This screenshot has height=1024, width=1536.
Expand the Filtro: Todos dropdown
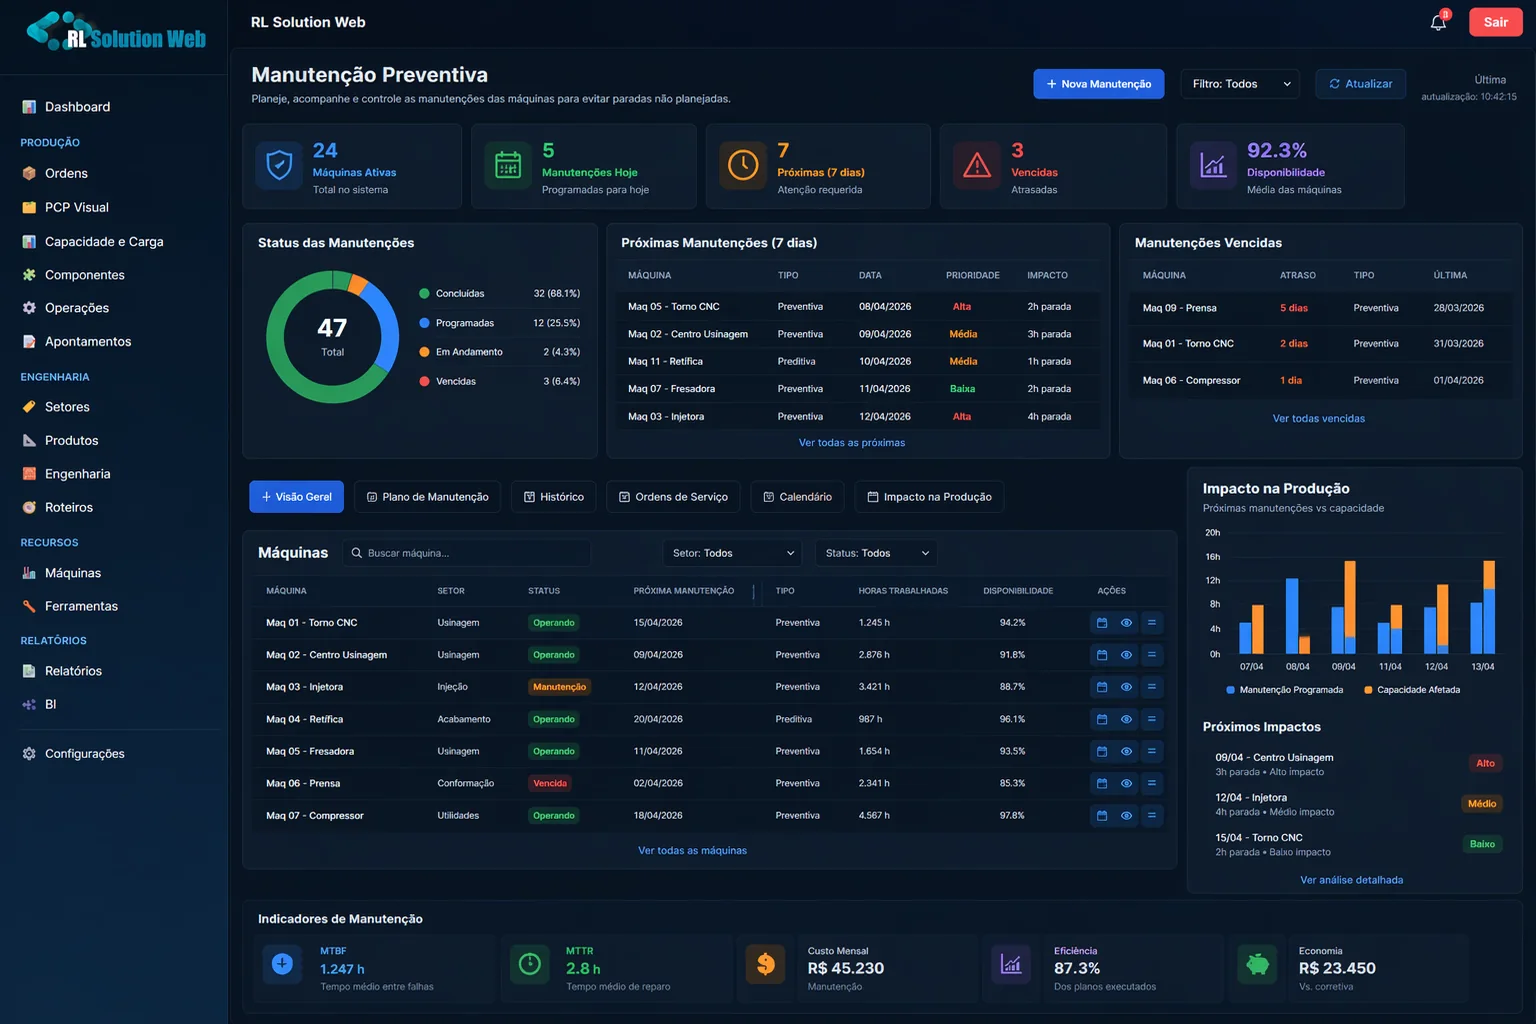(1240, 84)
